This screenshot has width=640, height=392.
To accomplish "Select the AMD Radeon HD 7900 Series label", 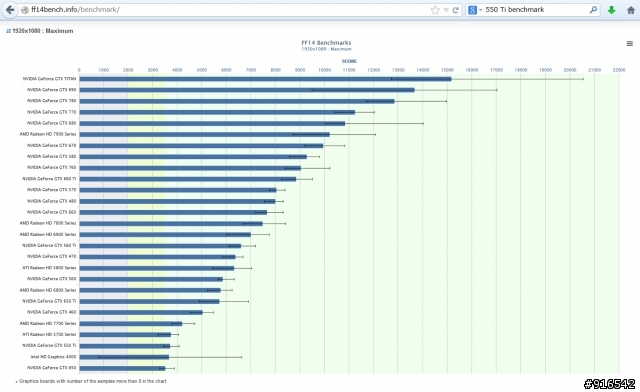I will point(48,134).
